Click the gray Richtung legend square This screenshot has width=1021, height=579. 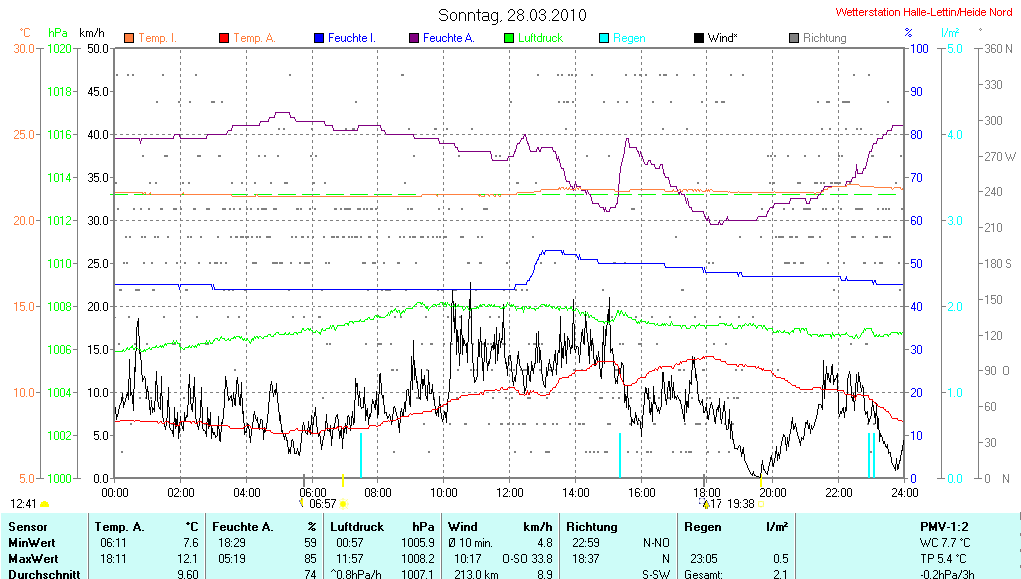pos(794,38)
